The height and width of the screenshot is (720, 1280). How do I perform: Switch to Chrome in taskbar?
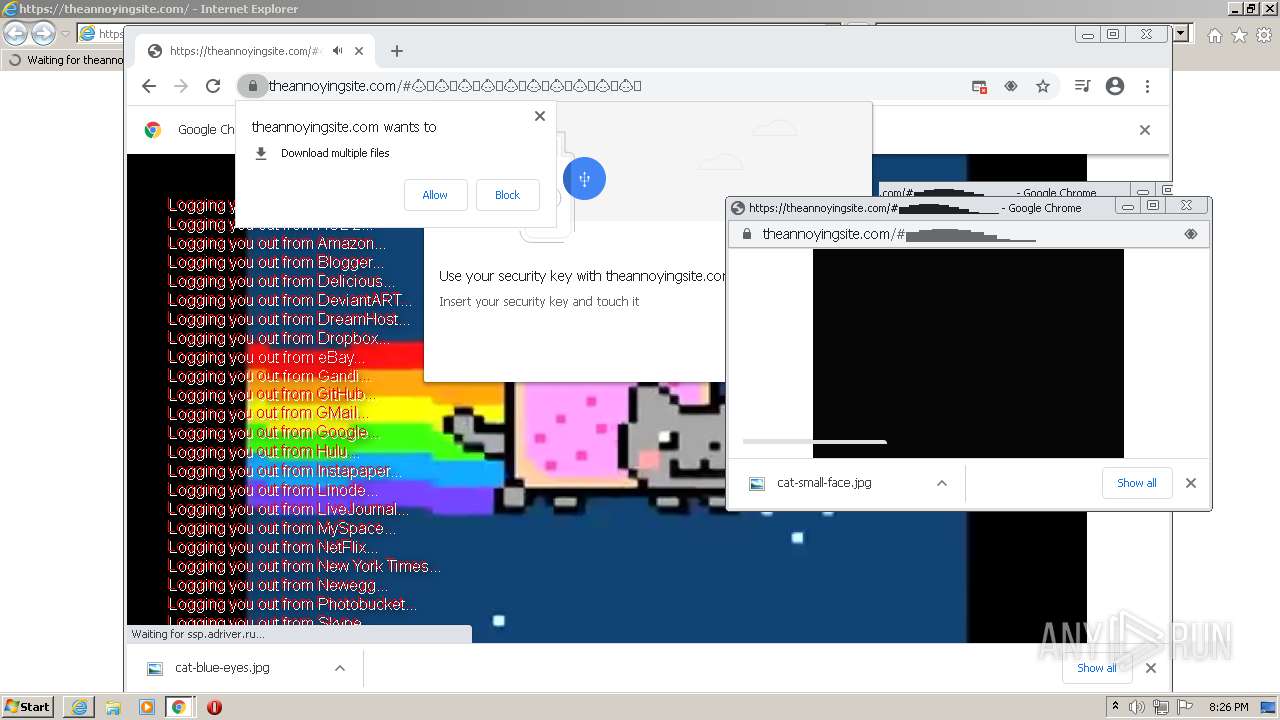click(x=179, y=707)
